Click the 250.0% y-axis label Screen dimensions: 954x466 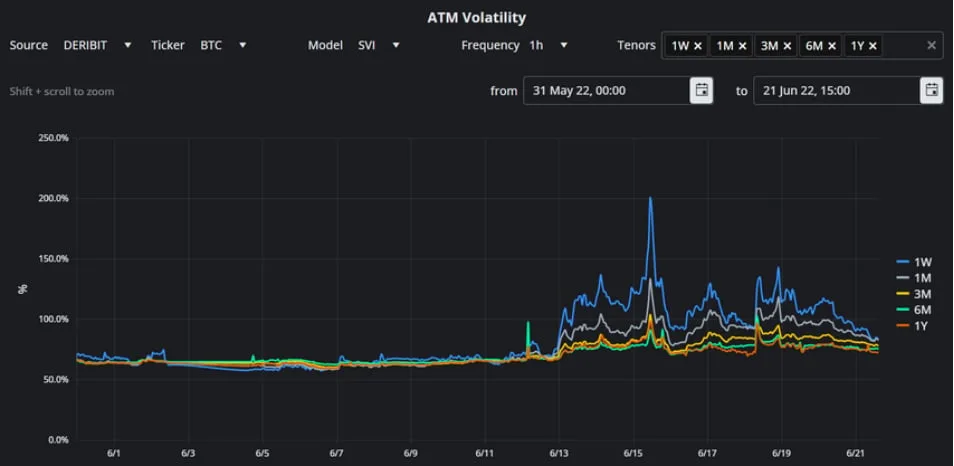pos(54,137)
